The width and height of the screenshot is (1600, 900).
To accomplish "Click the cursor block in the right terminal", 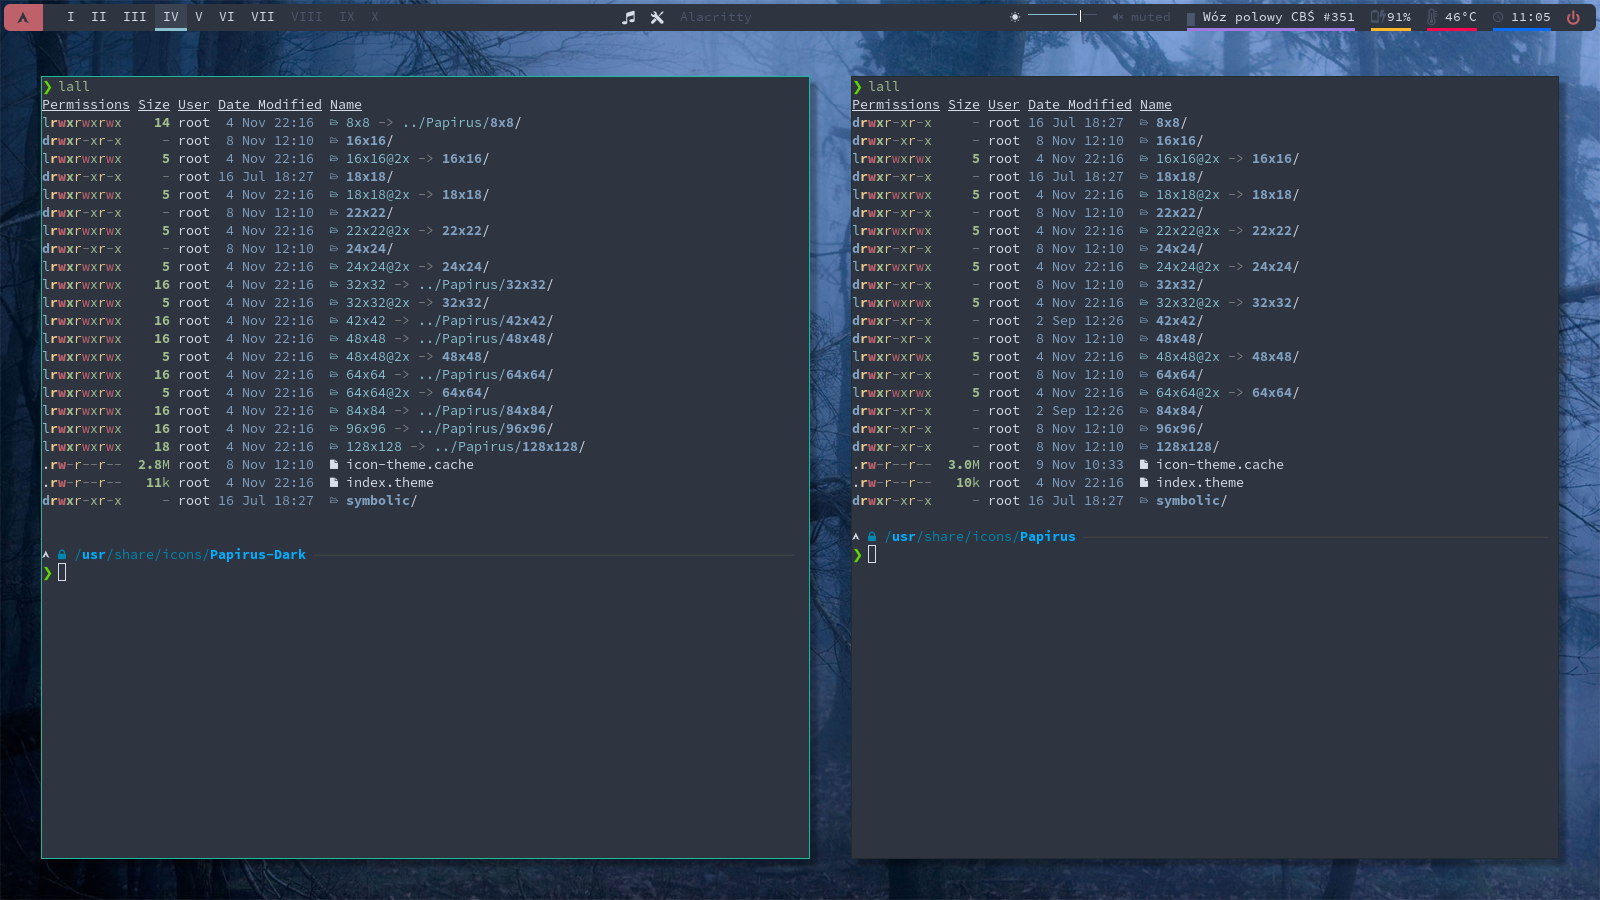I will pos(872,555).
